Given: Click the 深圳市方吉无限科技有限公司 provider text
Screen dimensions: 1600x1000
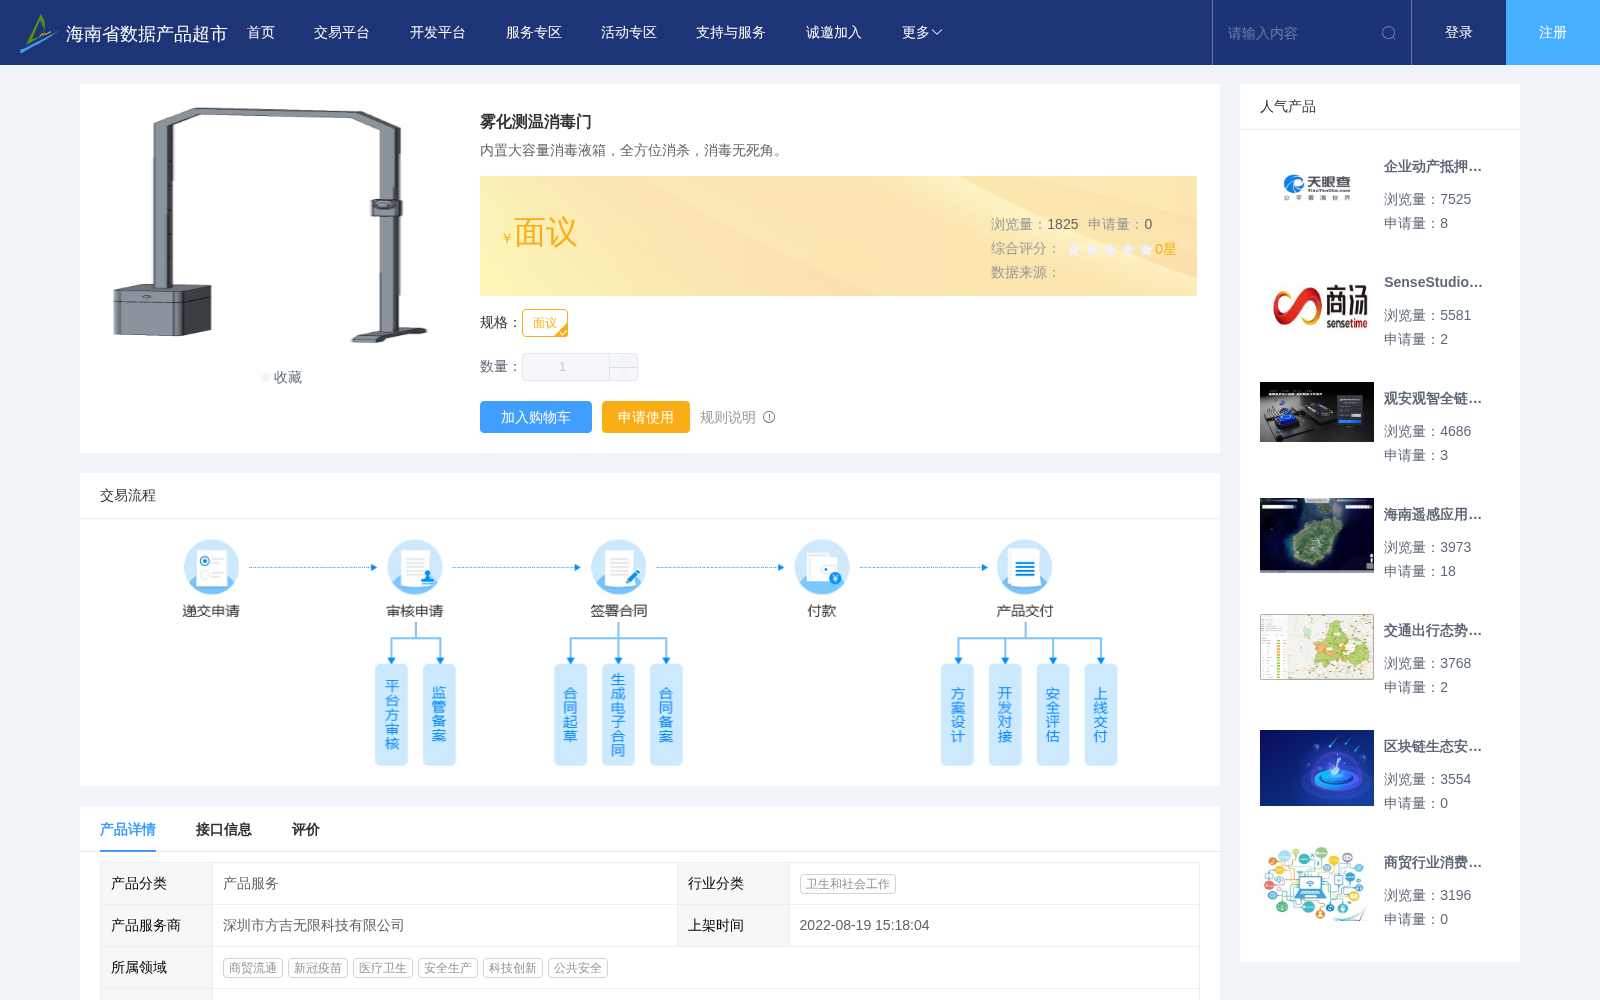Looking at the screenshot, I should (314, 926).
